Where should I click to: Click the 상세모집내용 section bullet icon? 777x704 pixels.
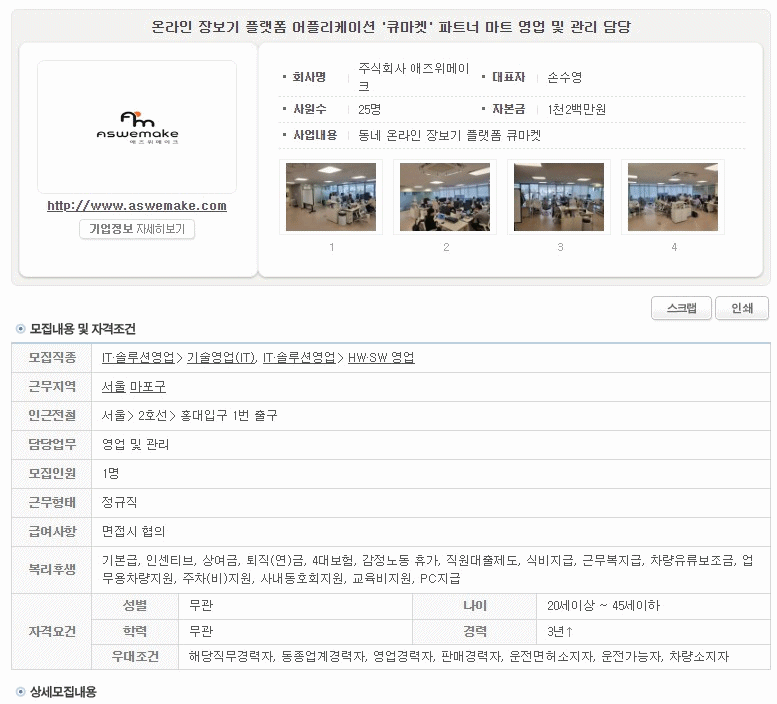click(21, 692)
